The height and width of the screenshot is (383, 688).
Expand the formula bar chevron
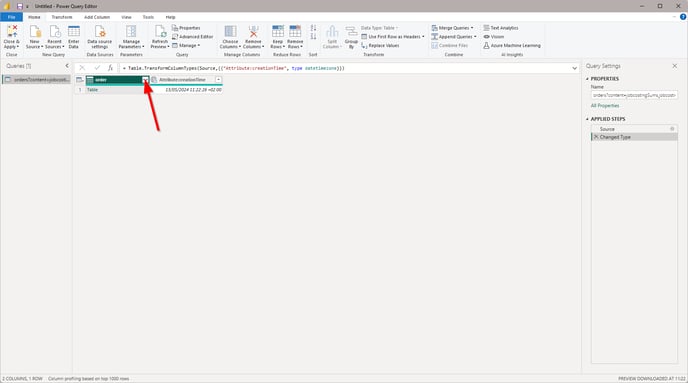coord(574,68)
